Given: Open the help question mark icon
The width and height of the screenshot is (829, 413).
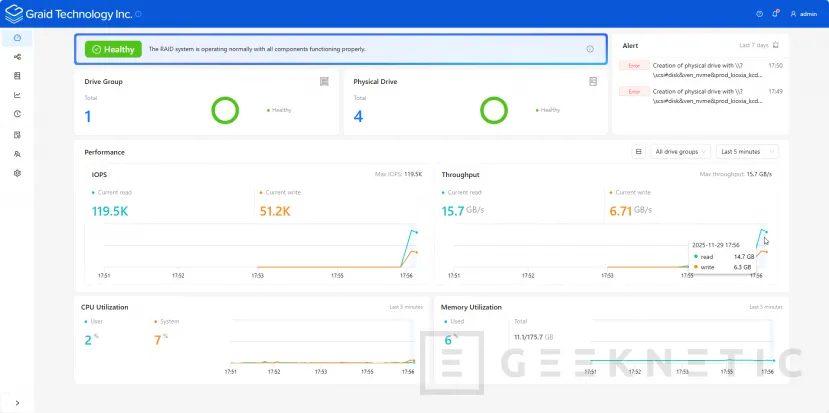Looking at the screenshot, I should [759, 14].
